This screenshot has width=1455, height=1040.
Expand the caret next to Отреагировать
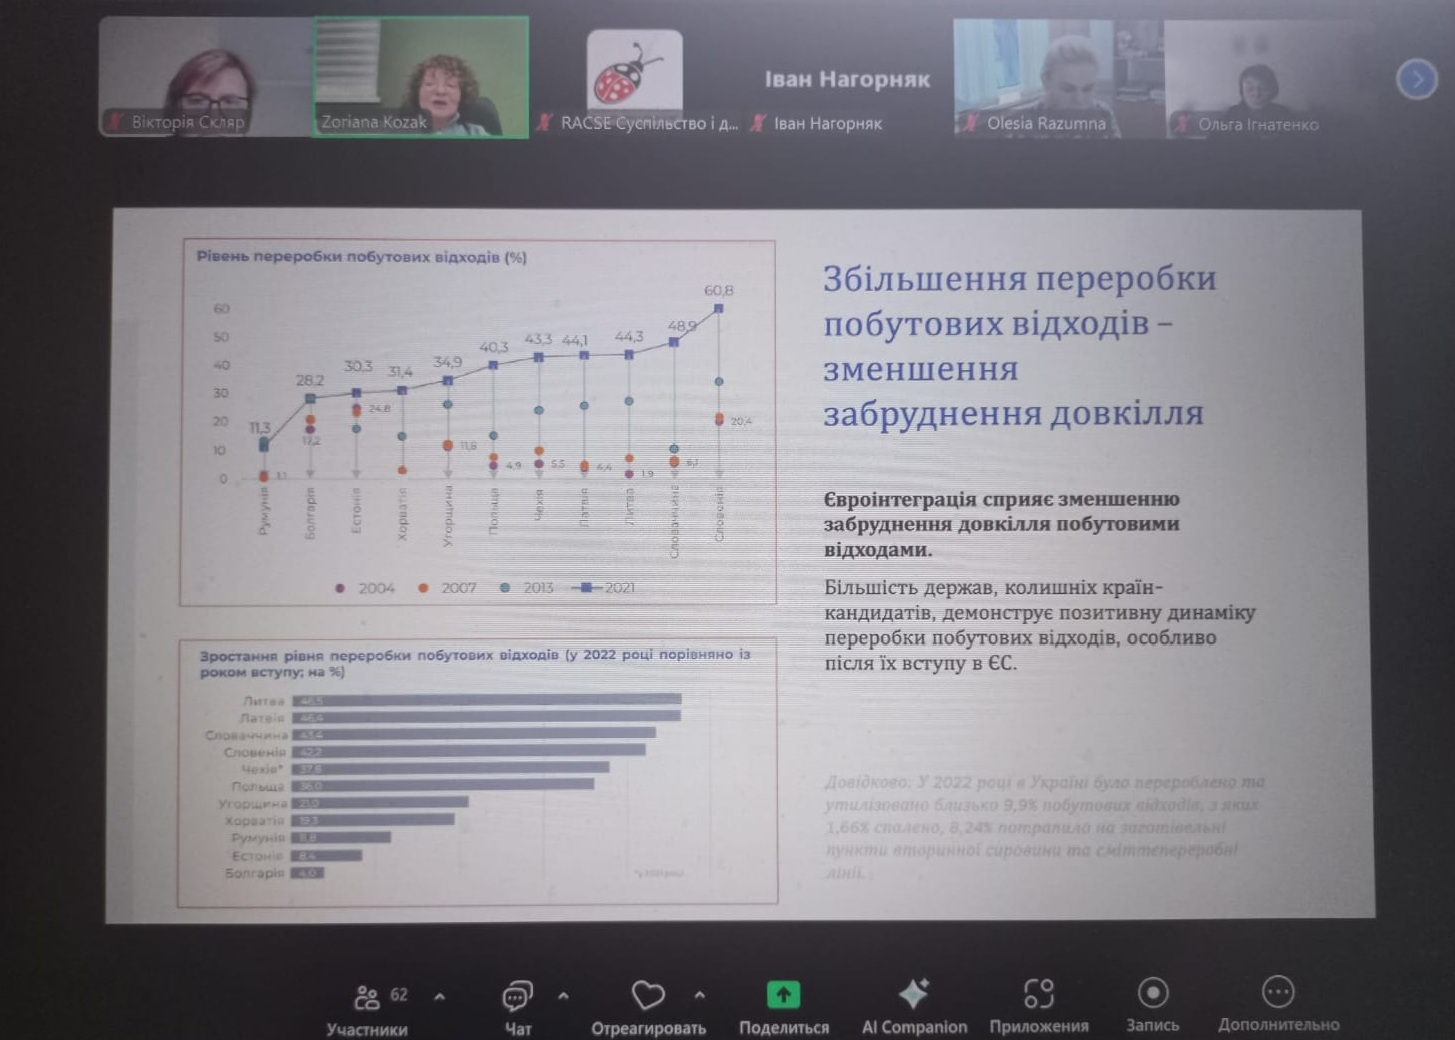(x=699, y=995)
